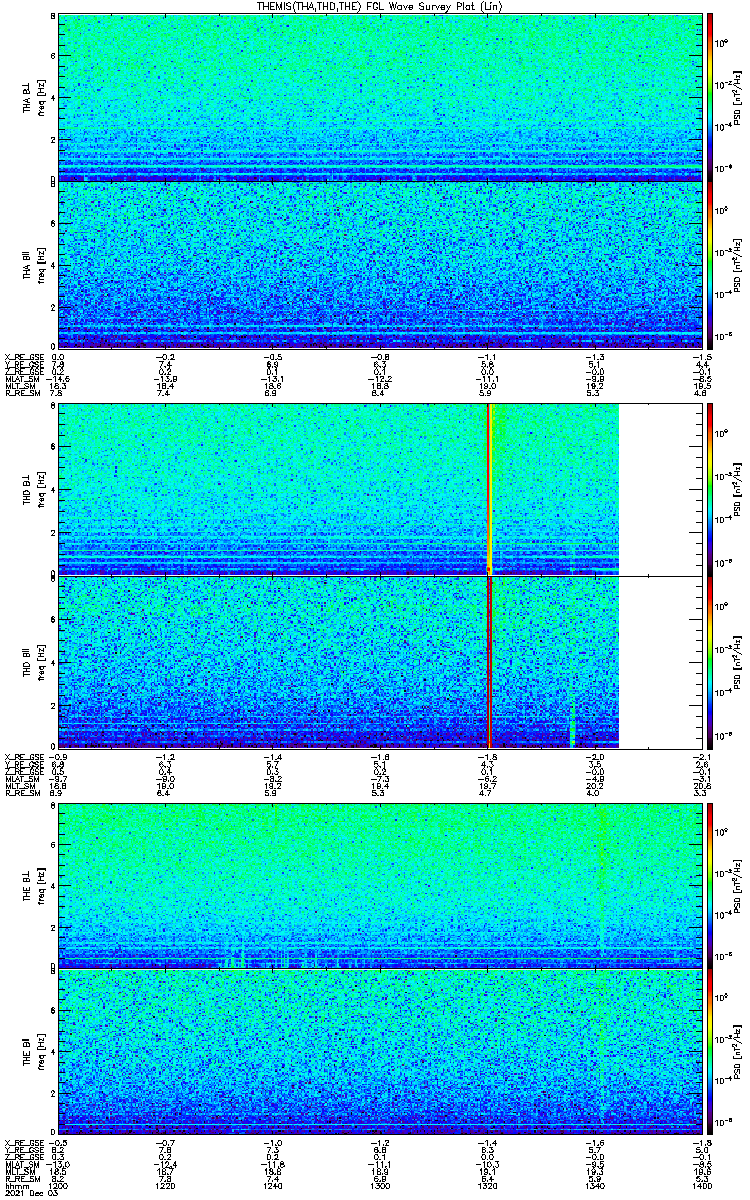
Task: Click the green low-frequency burst in the THD B|| panel
Action: click(x=572, y=722)
